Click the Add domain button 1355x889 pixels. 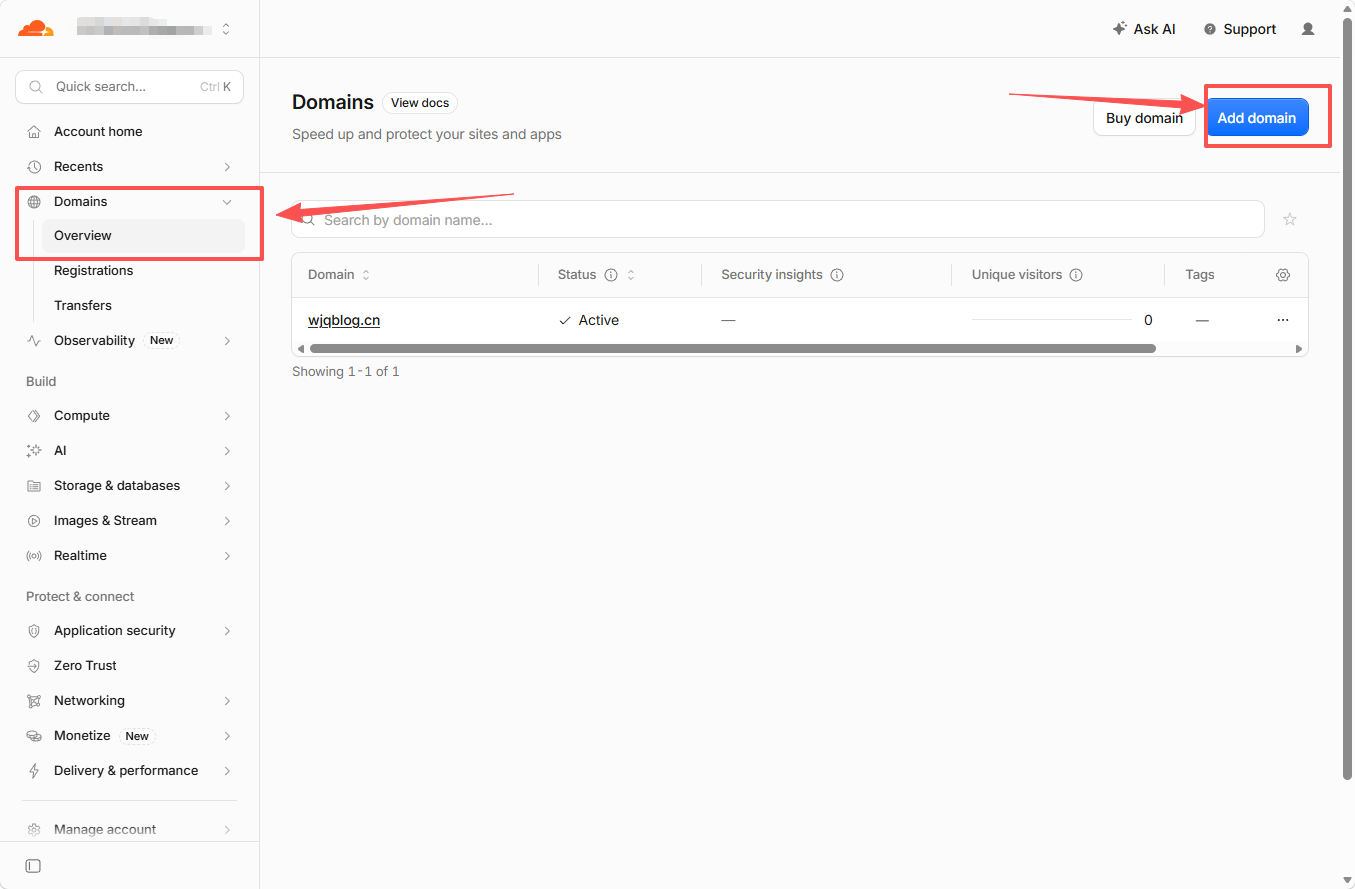1257,118
